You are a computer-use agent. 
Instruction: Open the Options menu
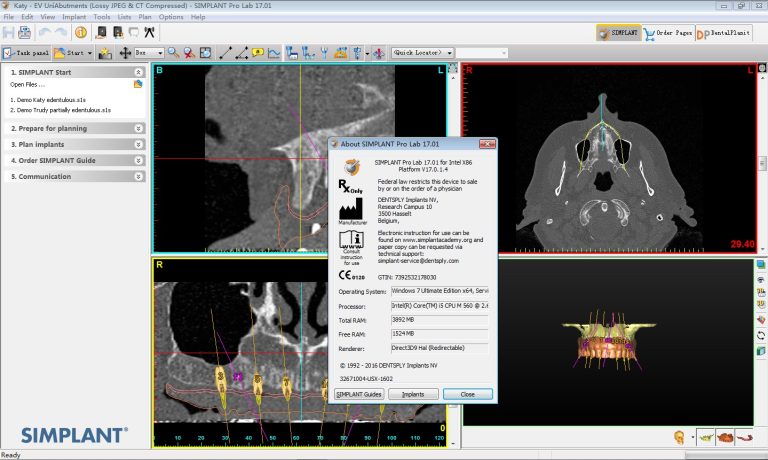[x=171, y=17]
